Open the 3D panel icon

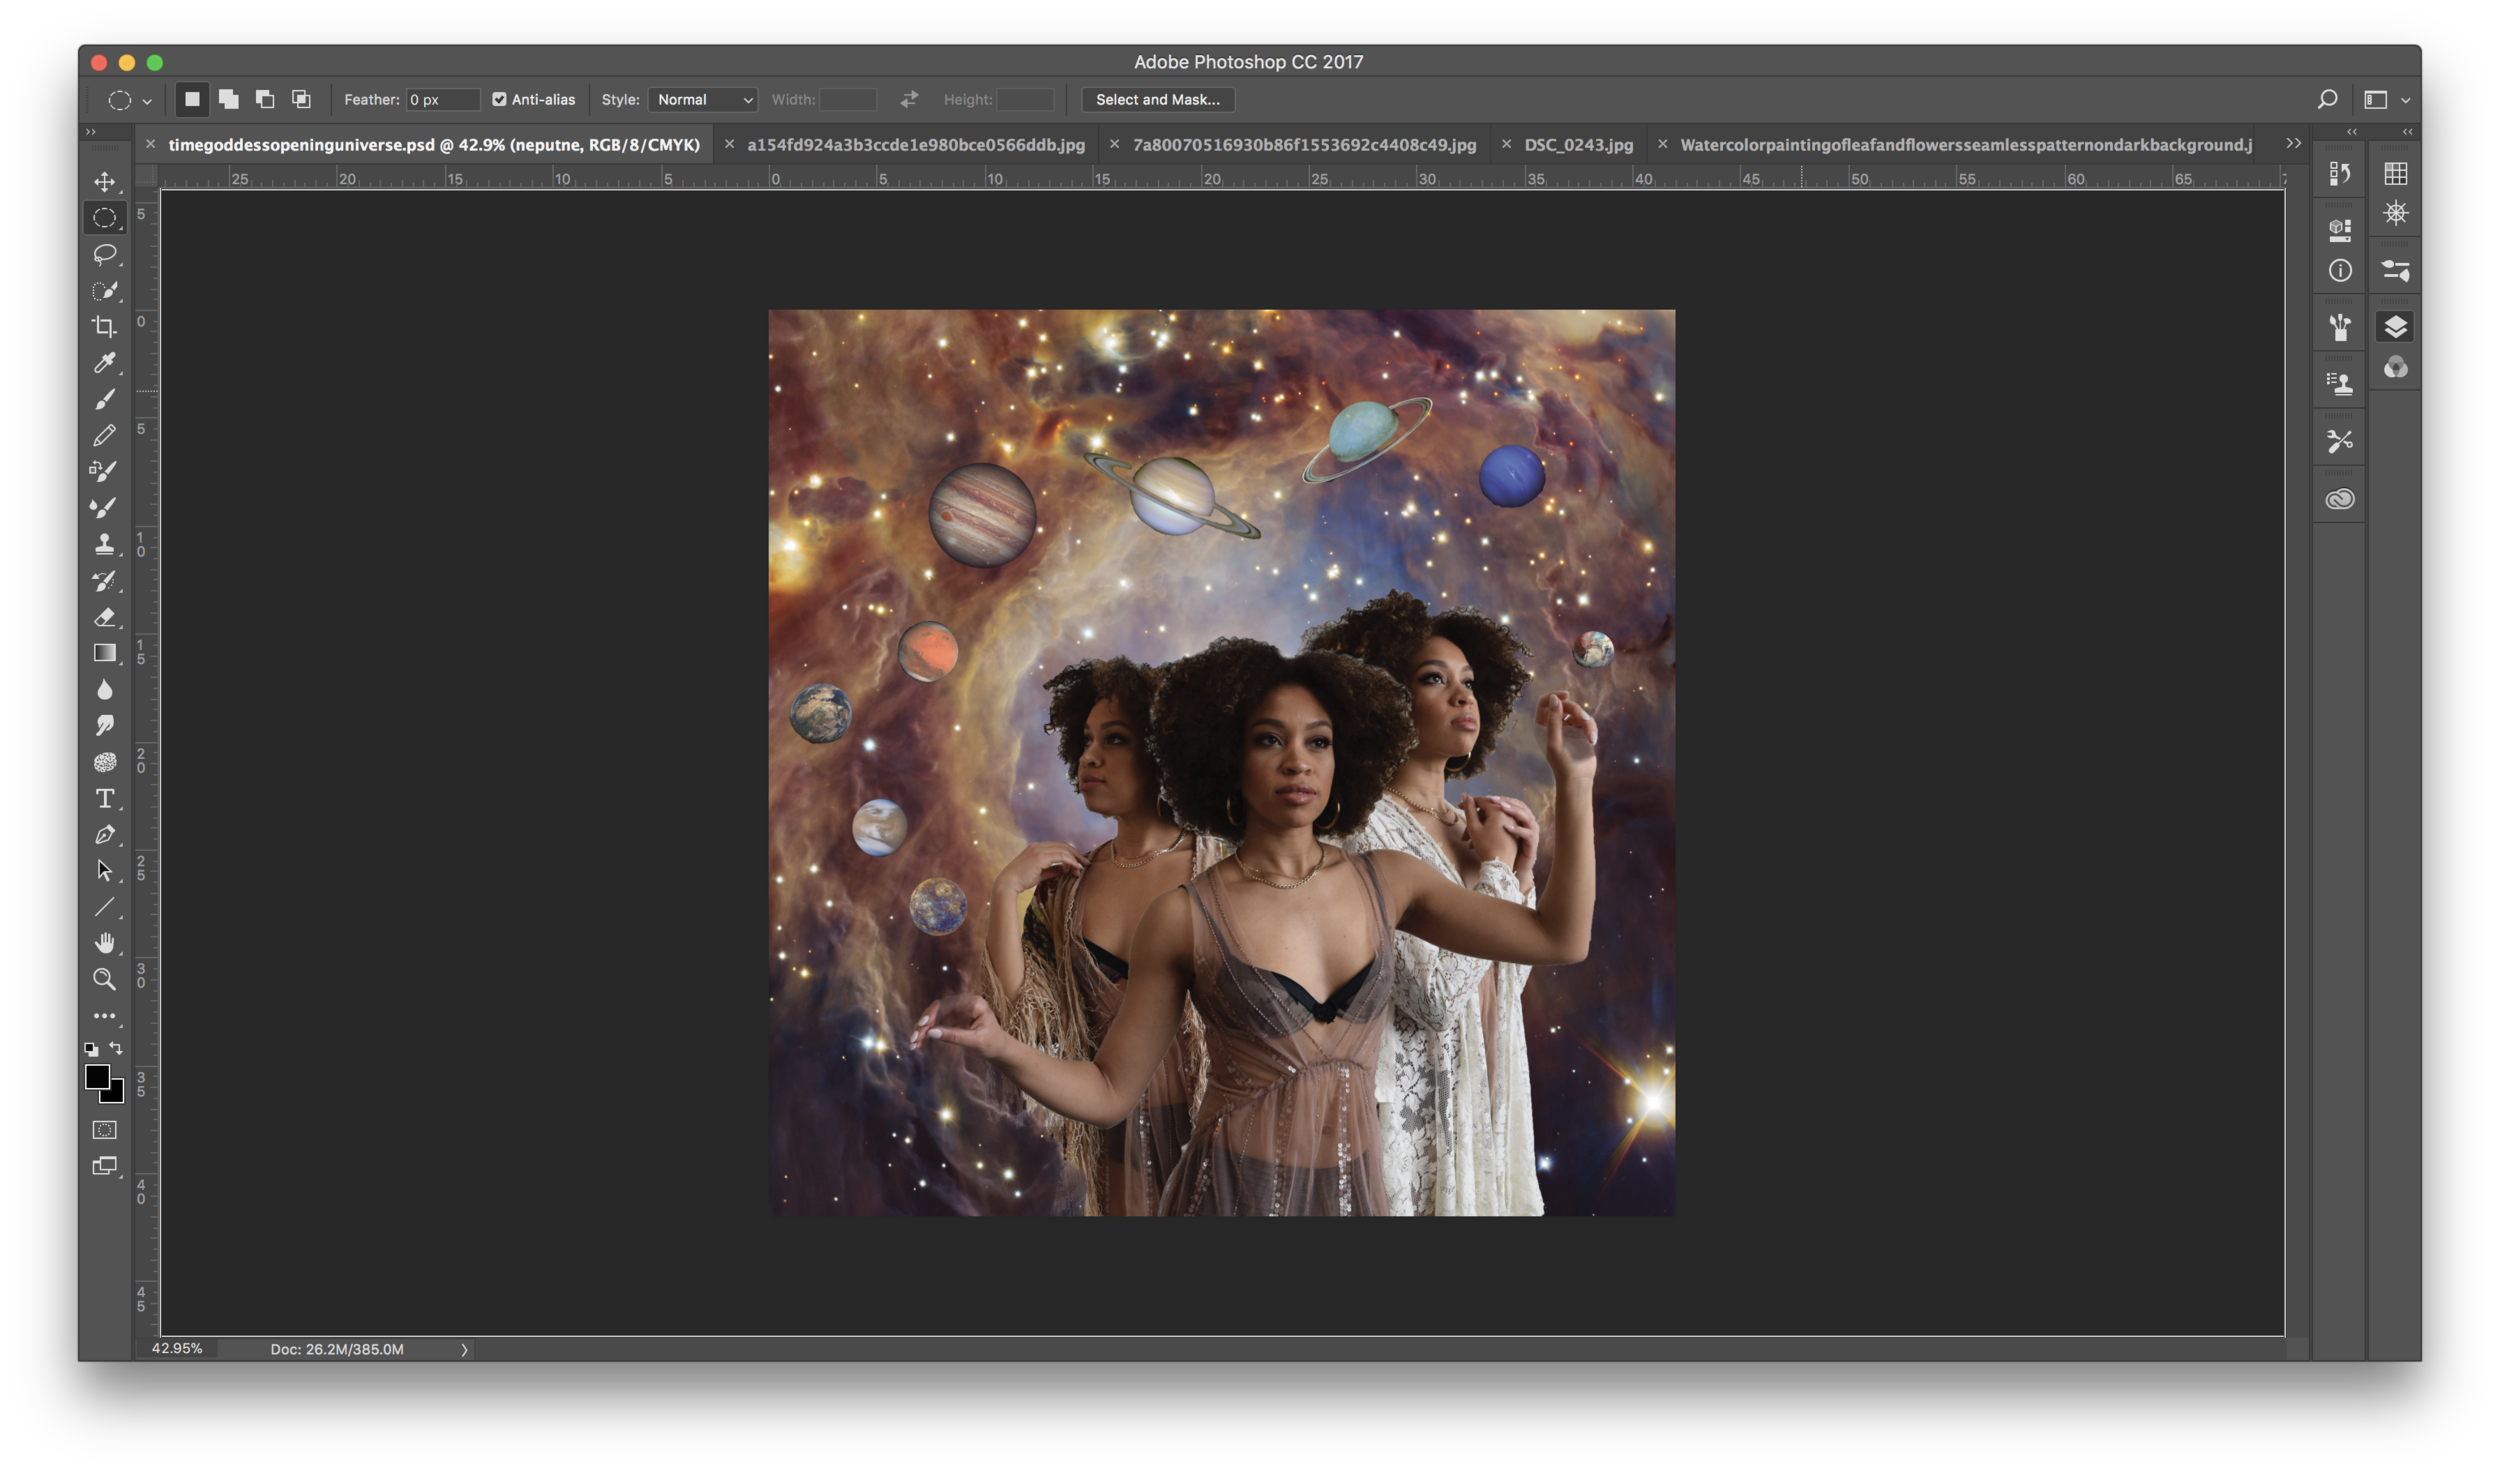point(2339,229)
